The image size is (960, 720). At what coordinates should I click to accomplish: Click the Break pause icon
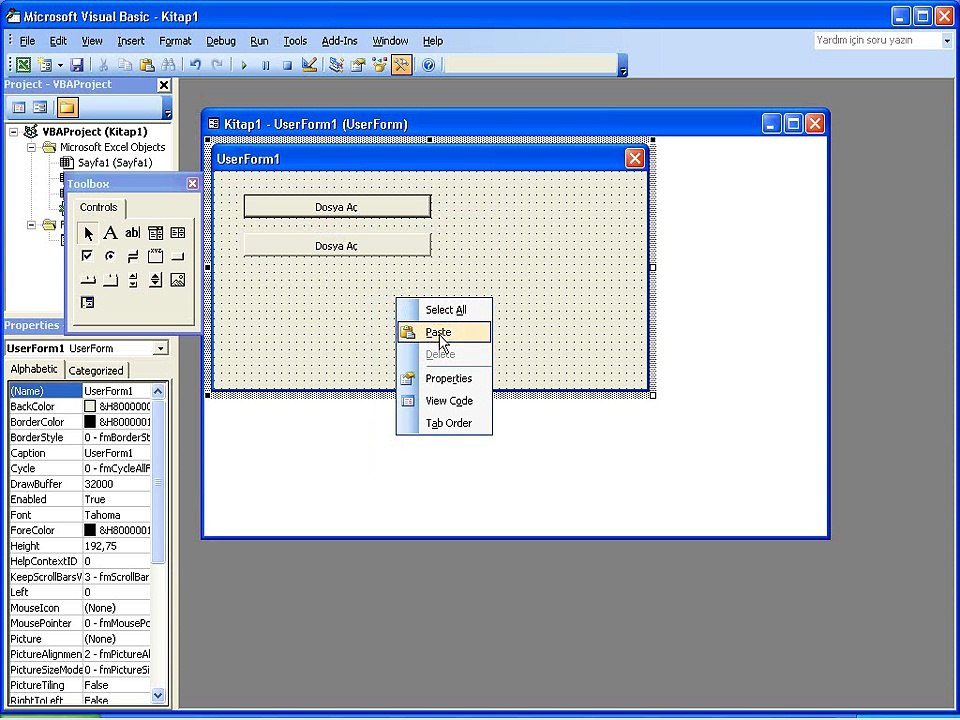point(266,65)
